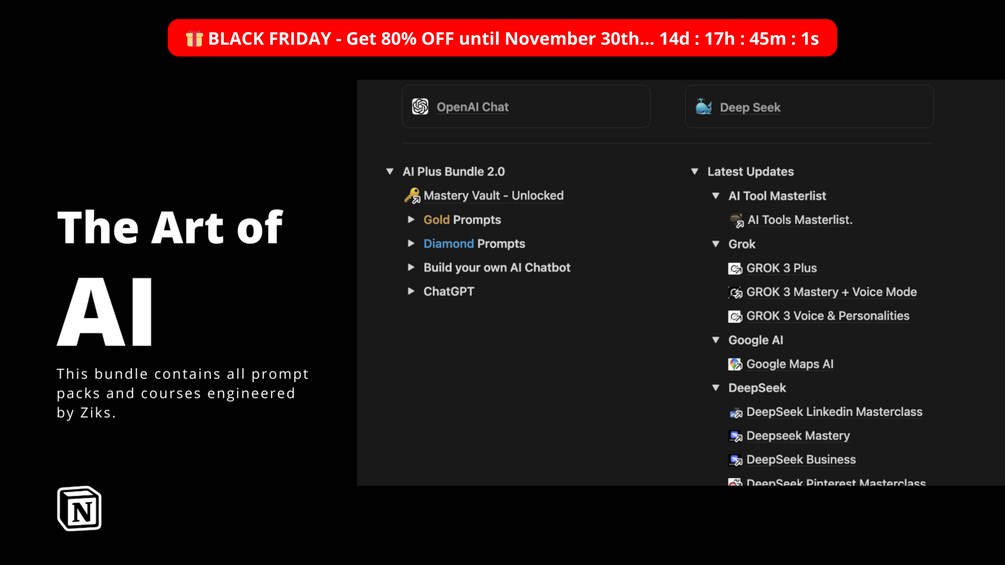
Task: Click the Notion logo icon
Action: (79, 508)
